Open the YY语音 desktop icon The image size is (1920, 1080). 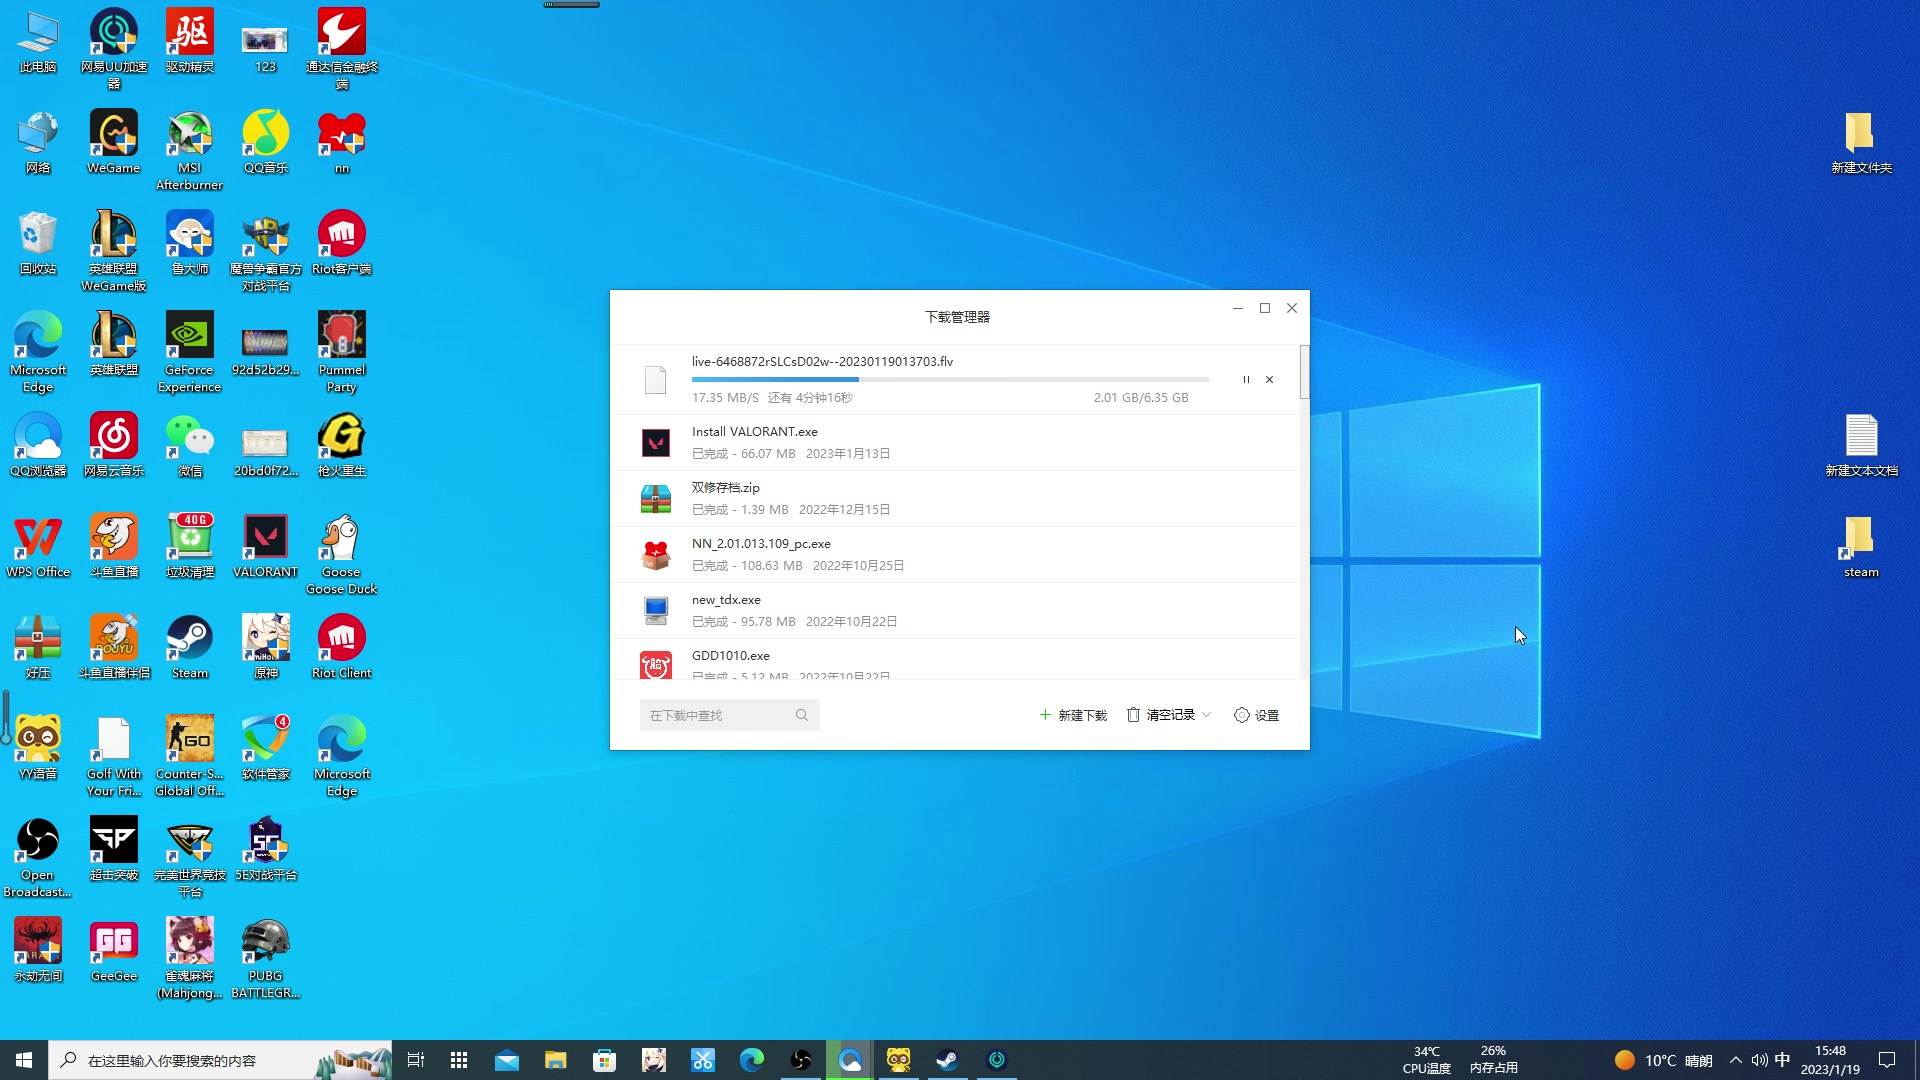point(38,749)
